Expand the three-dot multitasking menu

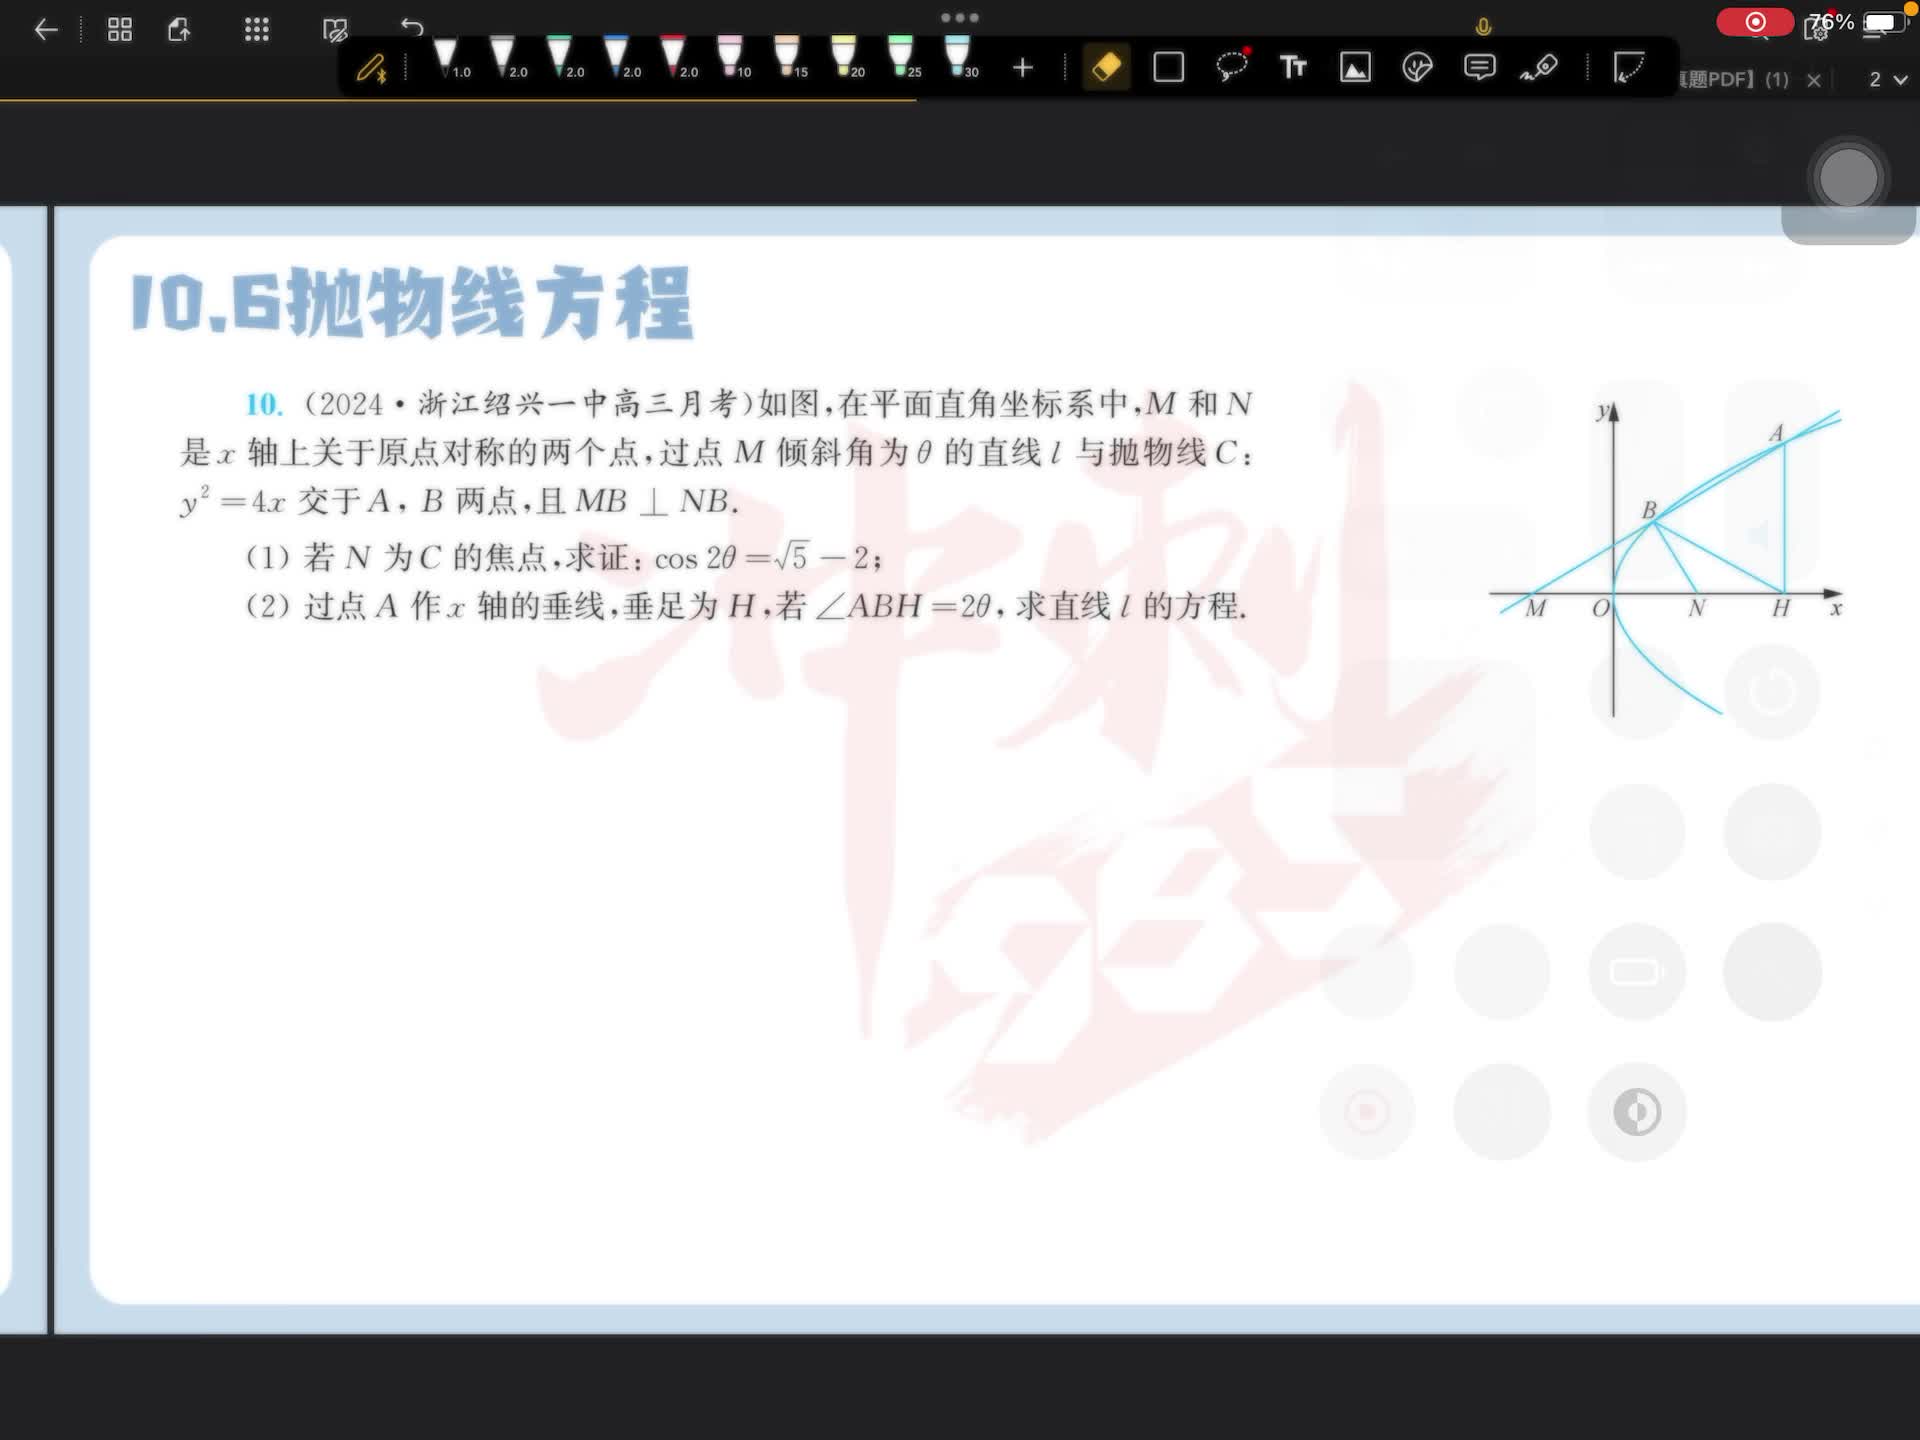pyautogui.click(x=959, y=17)
